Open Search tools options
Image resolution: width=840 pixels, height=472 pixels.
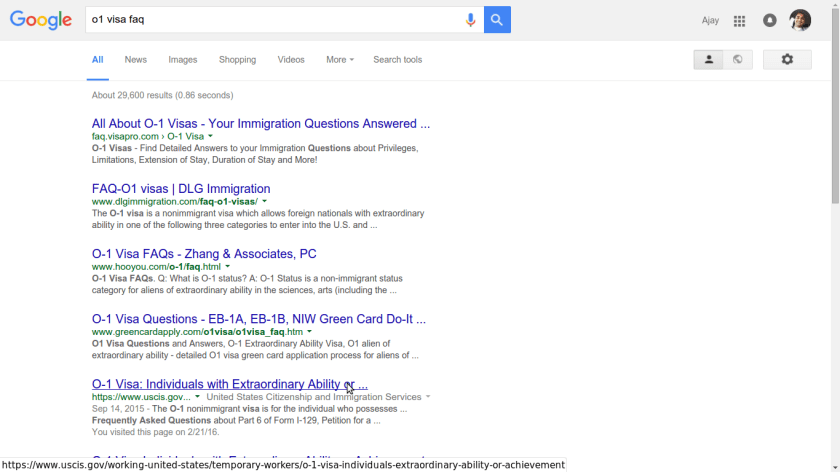coord(397,60)
